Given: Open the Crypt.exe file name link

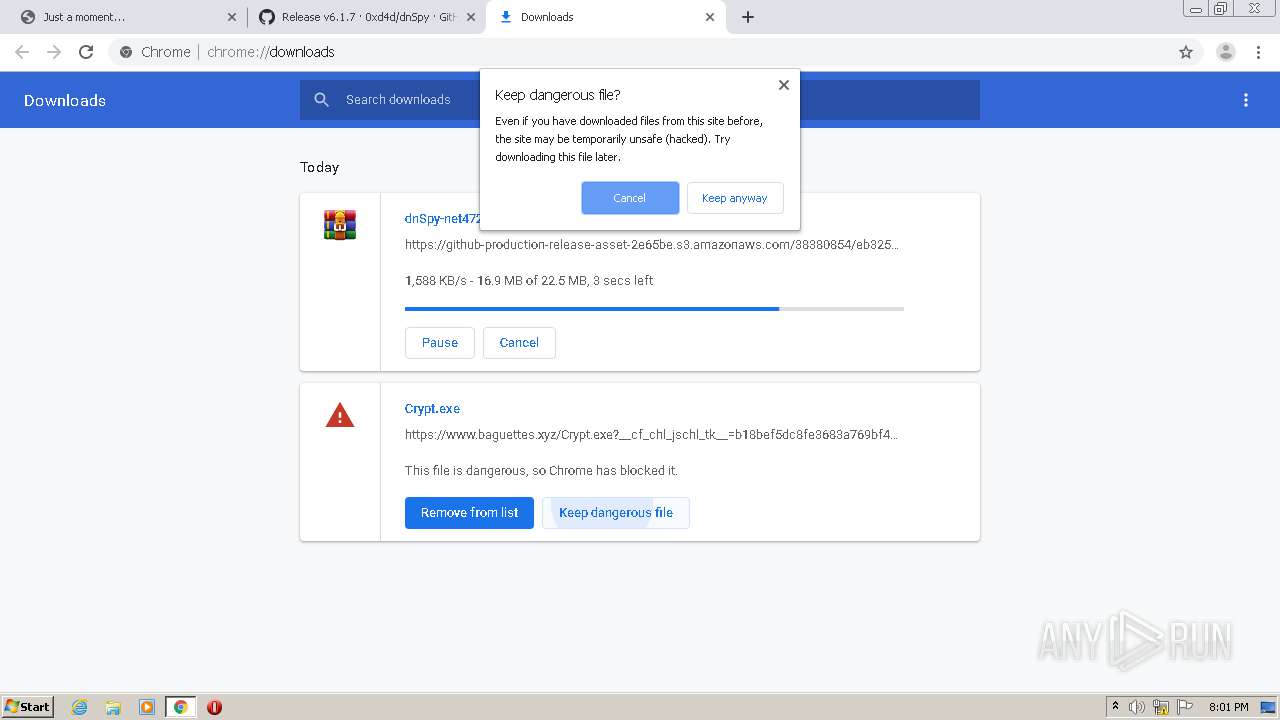Looking at the screenshot, I should (x=432, y=408).
